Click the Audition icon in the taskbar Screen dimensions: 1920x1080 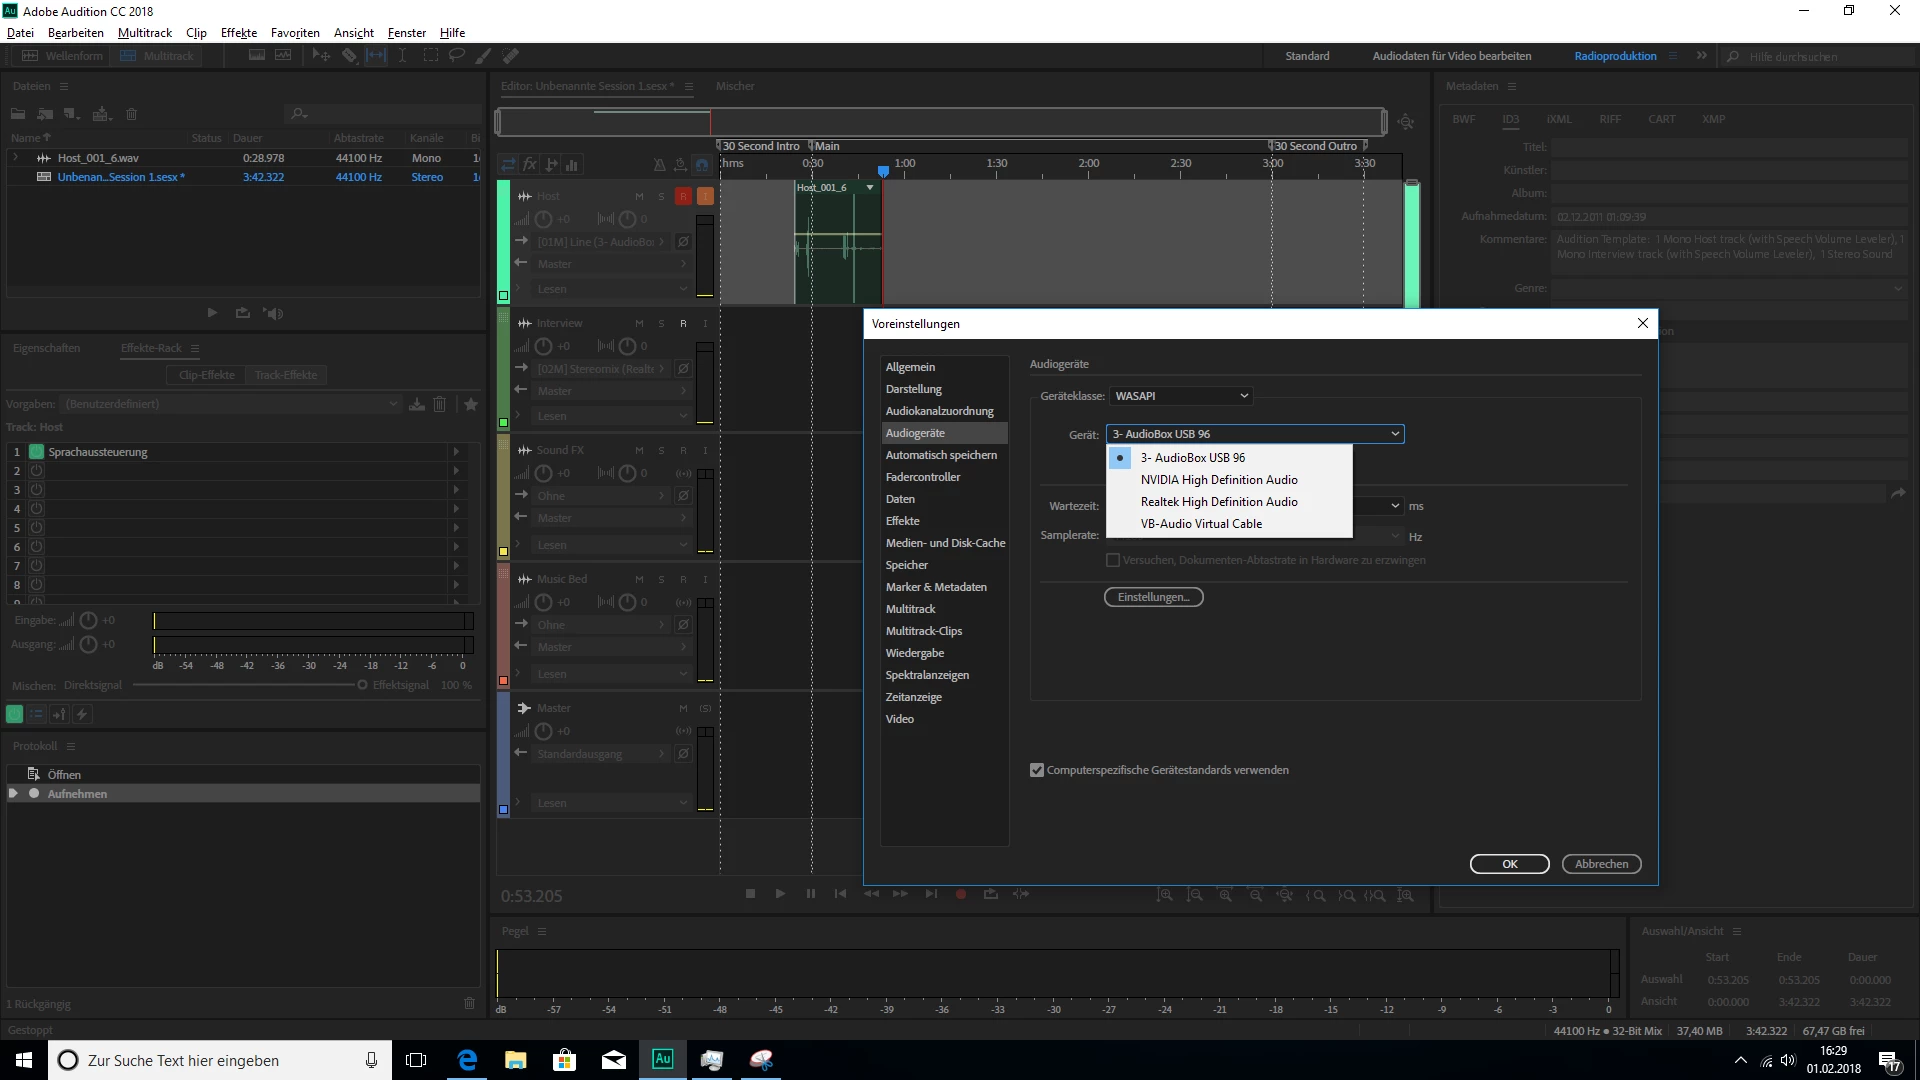coord(662,1060)
